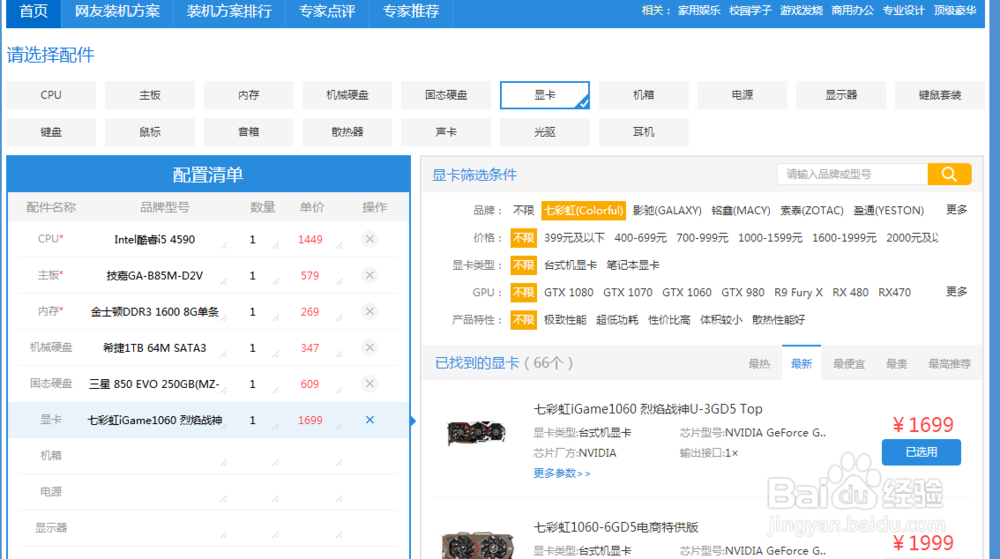The width and height of the screenshot is (1000, 559).
Task: Filter price 399元及以下
Action: click(x=574, y=238)
